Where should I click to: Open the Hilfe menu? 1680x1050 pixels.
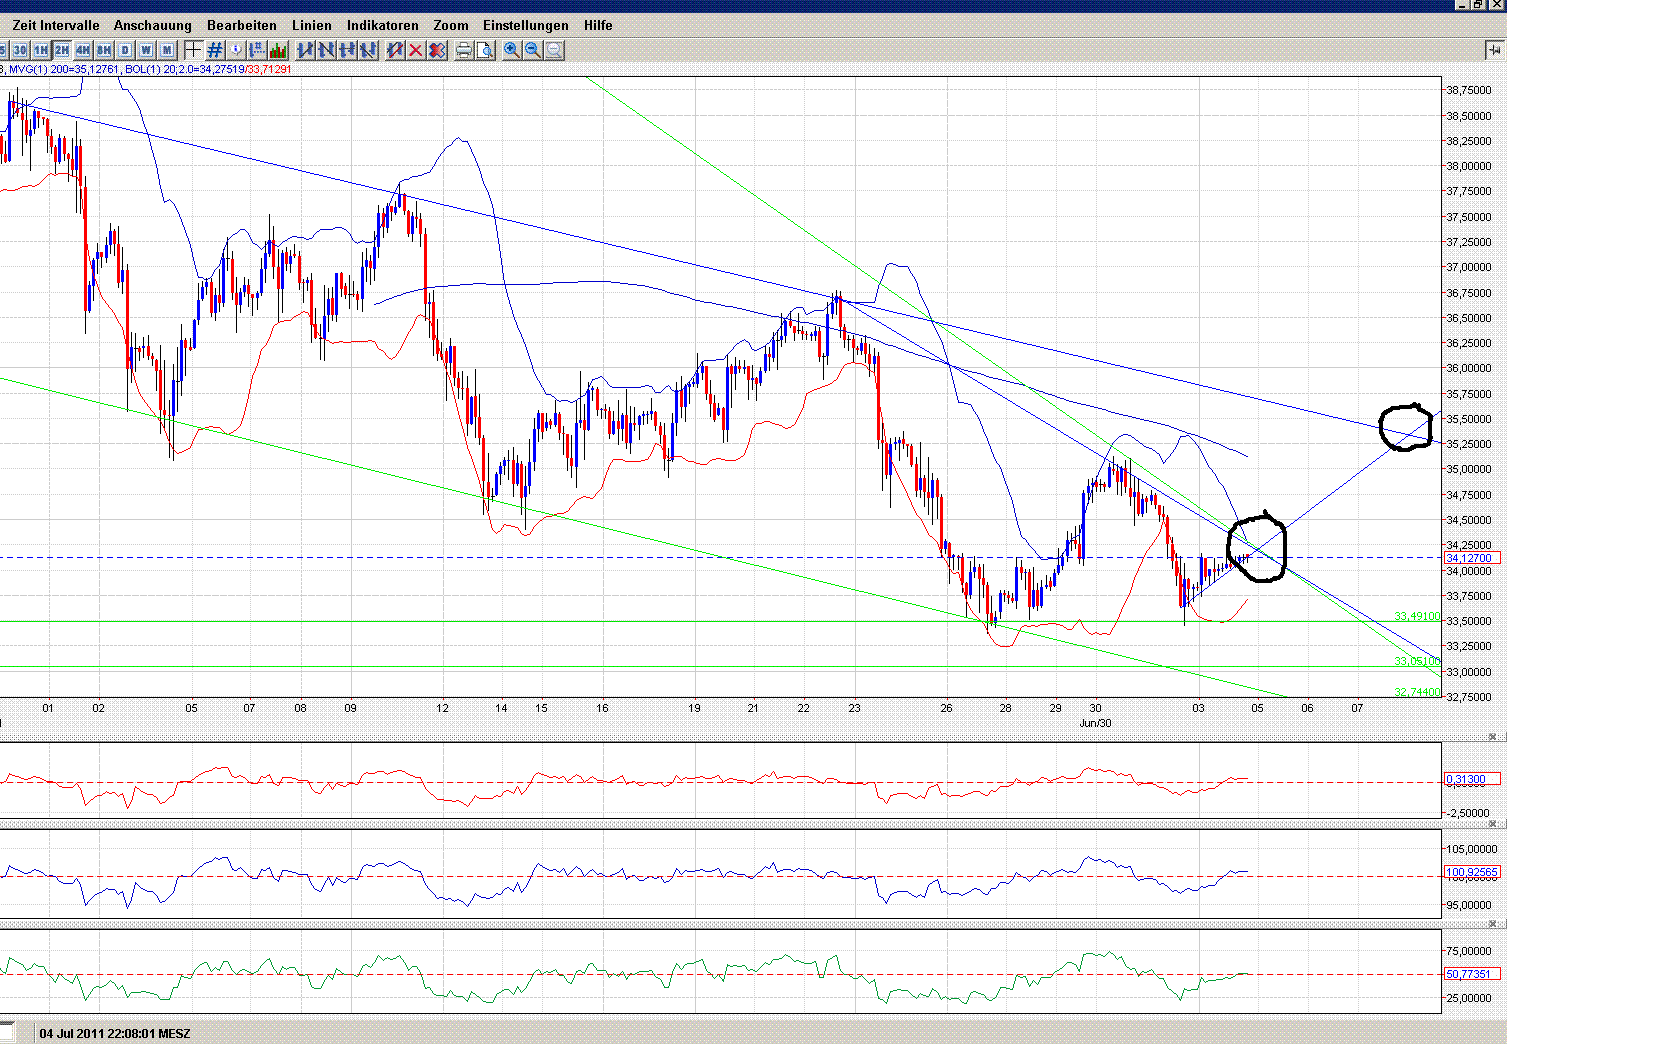(x=598, y=25)
